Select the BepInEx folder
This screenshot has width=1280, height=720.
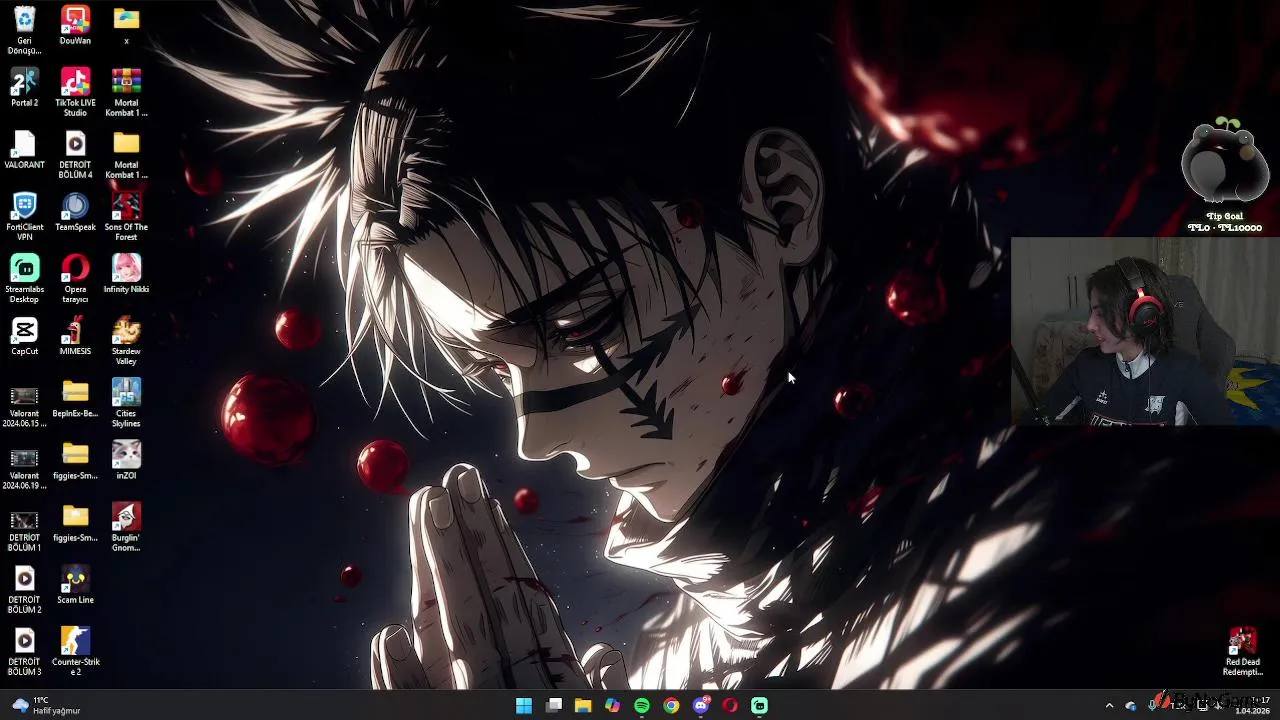(75, 398)
